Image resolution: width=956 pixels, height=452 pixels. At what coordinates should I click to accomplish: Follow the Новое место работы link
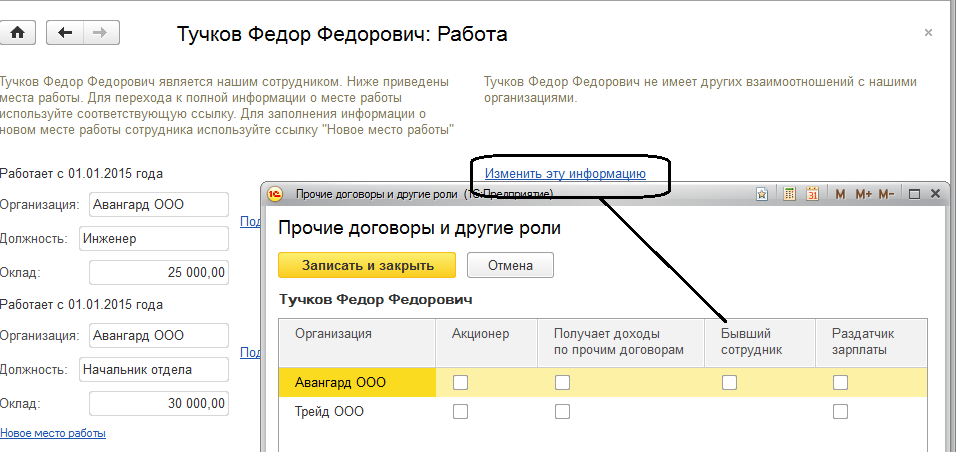click(53, 433)
